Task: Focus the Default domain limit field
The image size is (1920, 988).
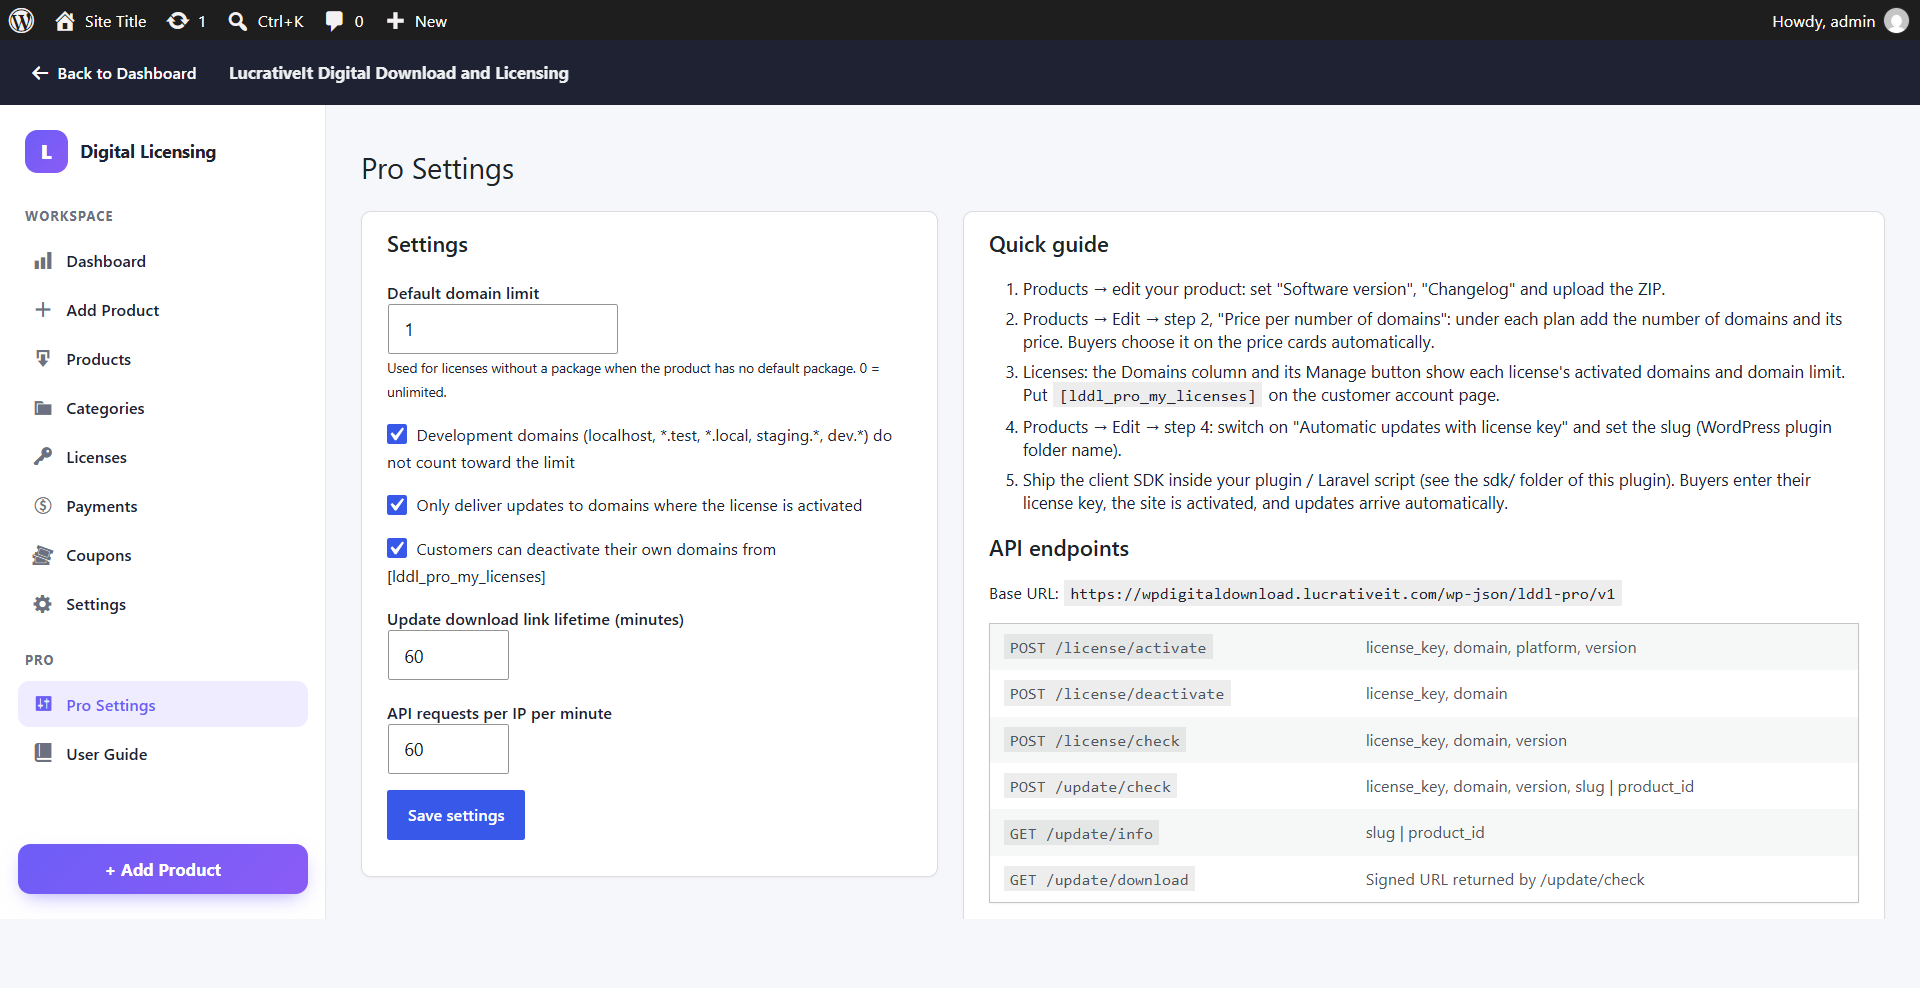Action: pos(503,329)
